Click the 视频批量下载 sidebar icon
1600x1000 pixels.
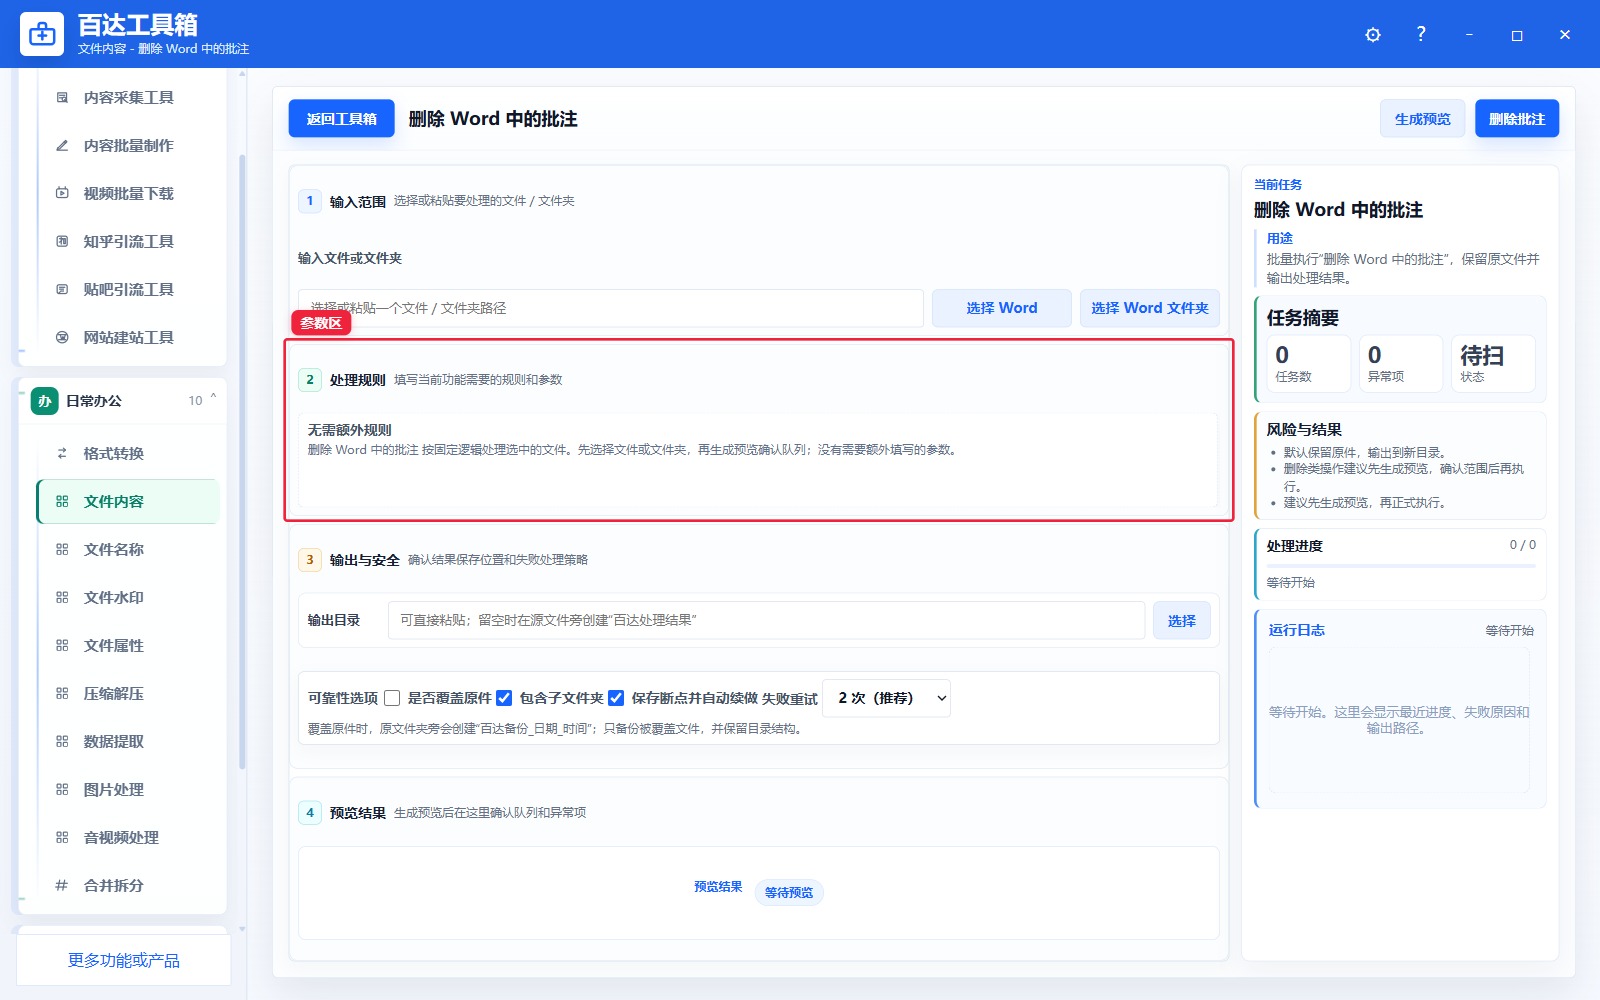pos(62,193)
